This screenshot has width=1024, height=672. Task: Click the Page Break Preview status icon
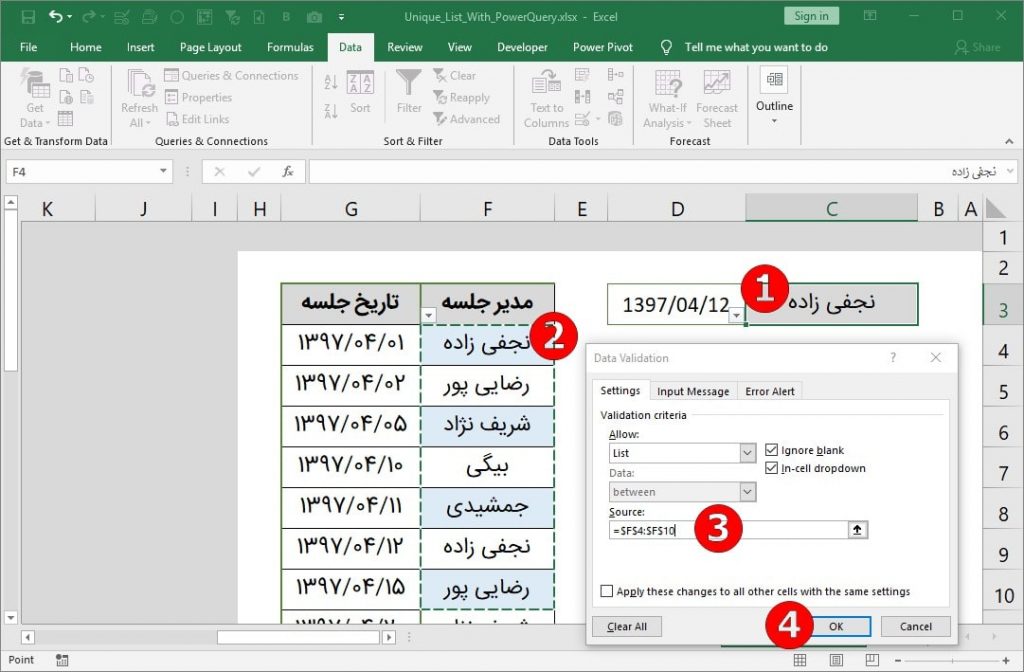tap(872, 660)
